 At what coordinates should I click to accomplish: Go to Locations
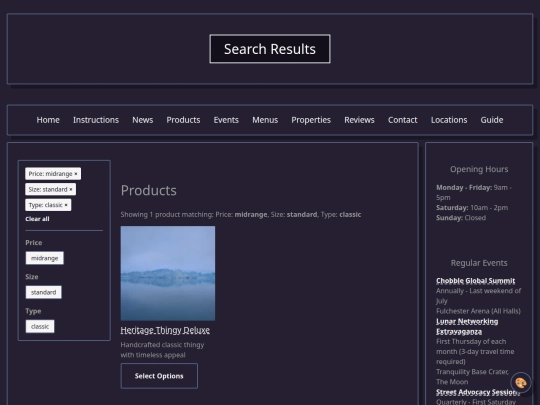pyautogui.click(x=449, y=120)
